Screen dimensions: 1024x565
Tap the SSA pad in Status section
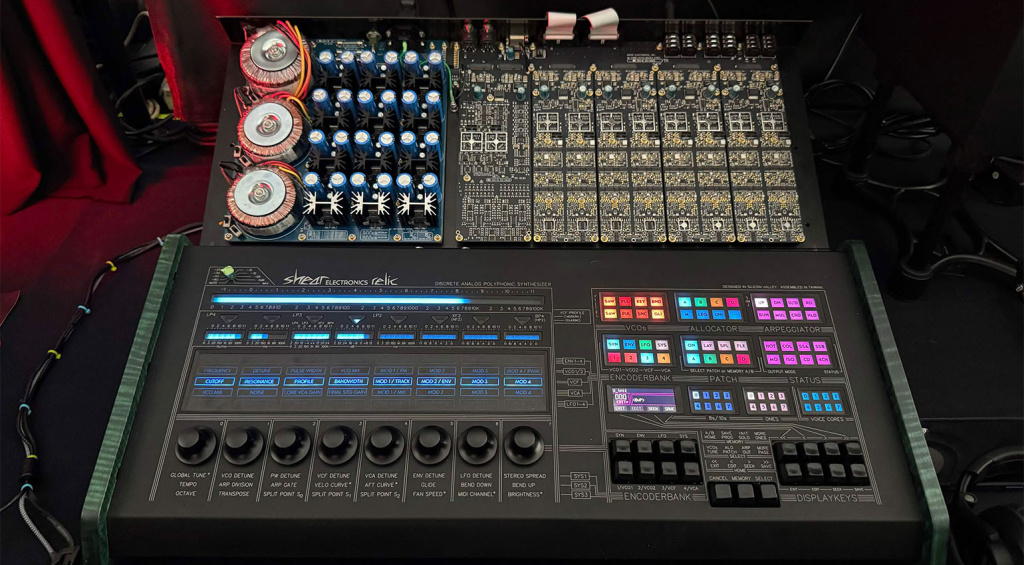803,346
